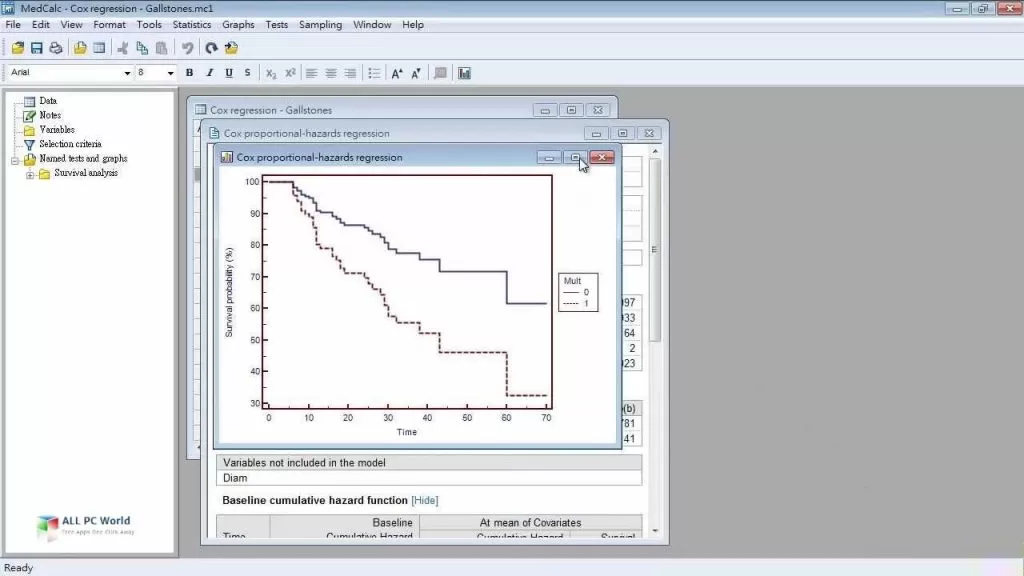Open the spreadsheet grid icon
The height and width of the screenshot is (576, 1024).
(x=99, y=48)
